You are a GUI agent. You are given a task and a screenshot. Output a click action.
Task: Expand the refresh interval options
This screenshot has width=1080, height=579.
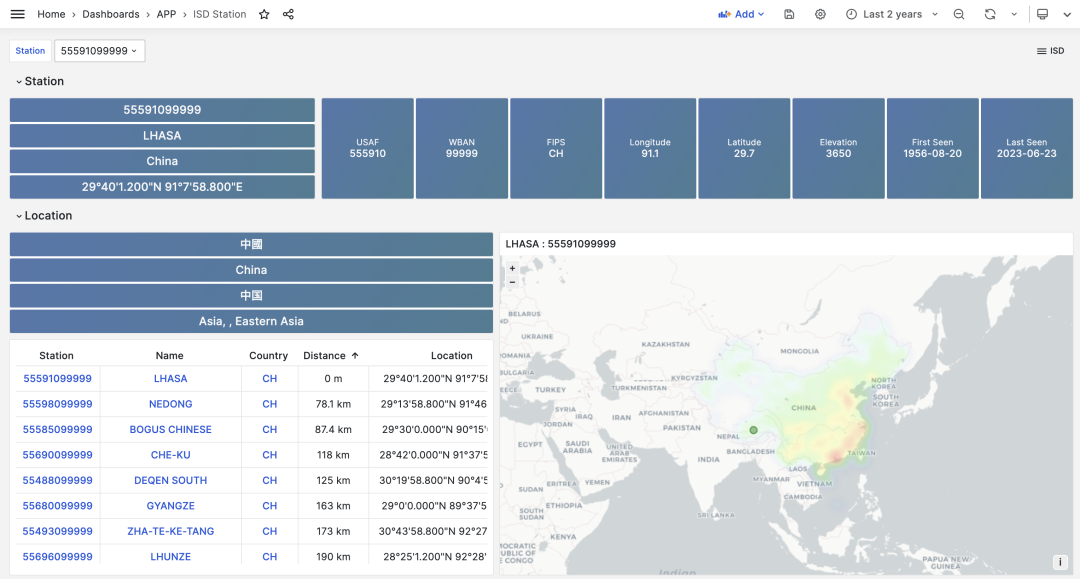[x=1014, y=14]
